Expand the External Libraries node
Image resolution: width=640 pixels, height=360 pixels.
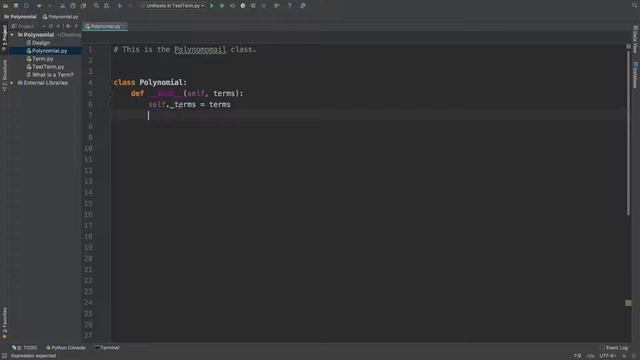pyautogui.click(x=12, y=83)
